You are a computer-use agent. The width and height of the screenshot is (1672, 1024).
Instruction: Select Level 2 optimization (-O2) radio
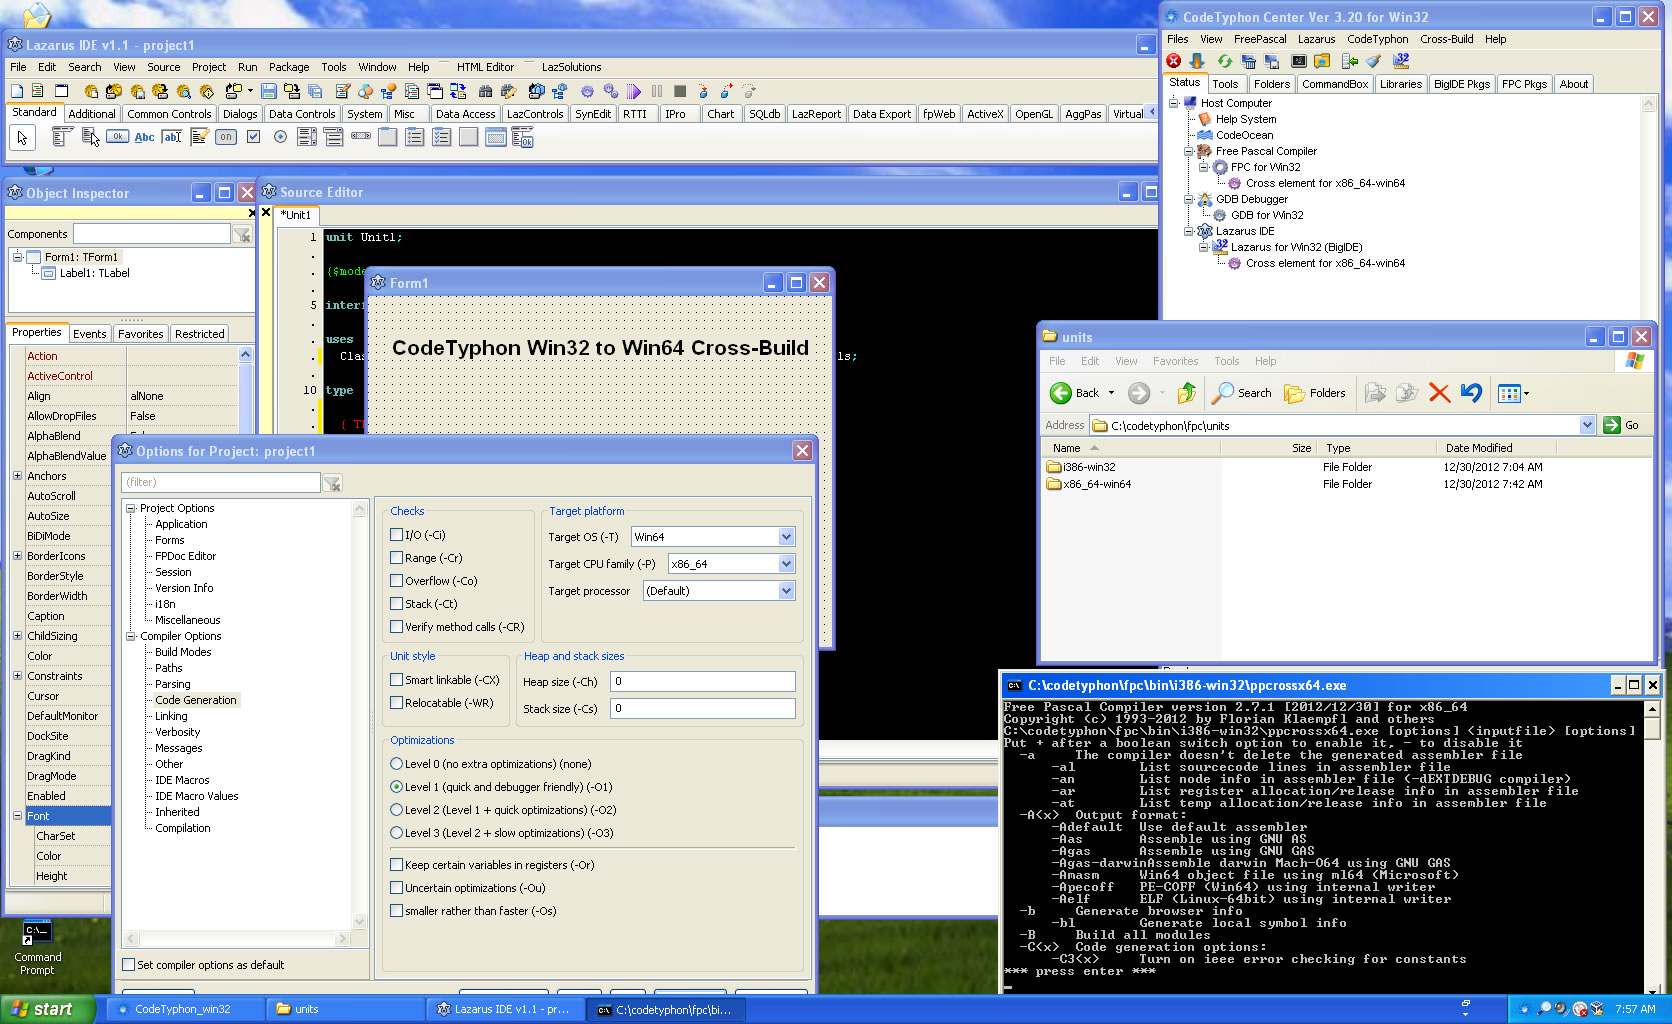pyautogui.click(x=397, y=810)
